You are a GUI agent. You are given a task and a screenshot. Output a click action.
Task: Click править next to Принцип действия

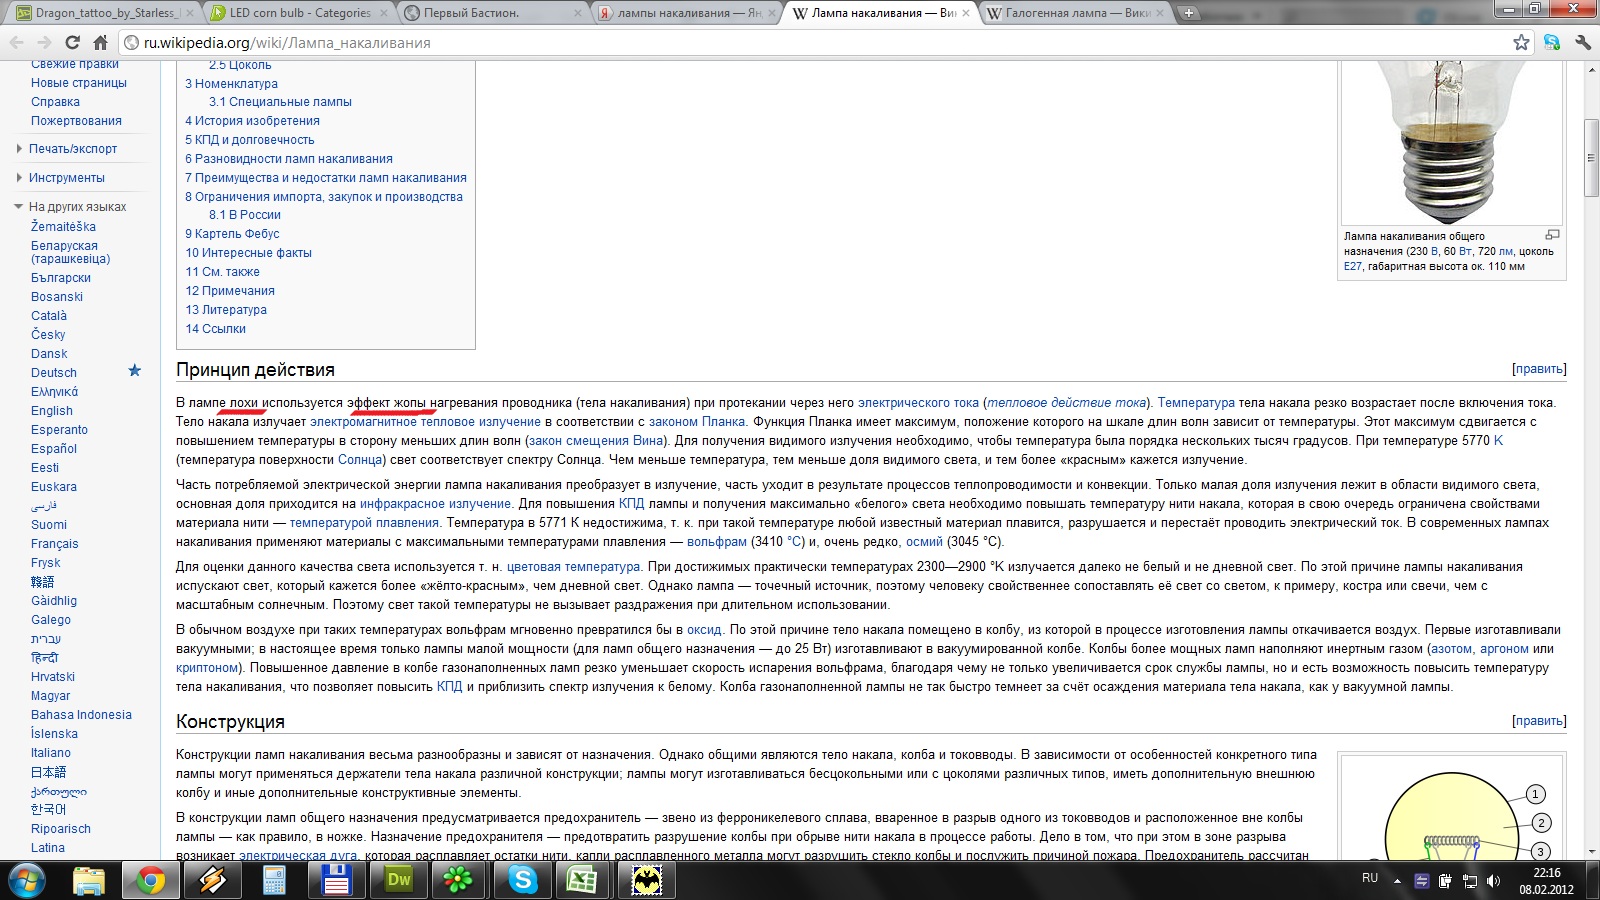pyautogui.click(x=1539, y=369)
